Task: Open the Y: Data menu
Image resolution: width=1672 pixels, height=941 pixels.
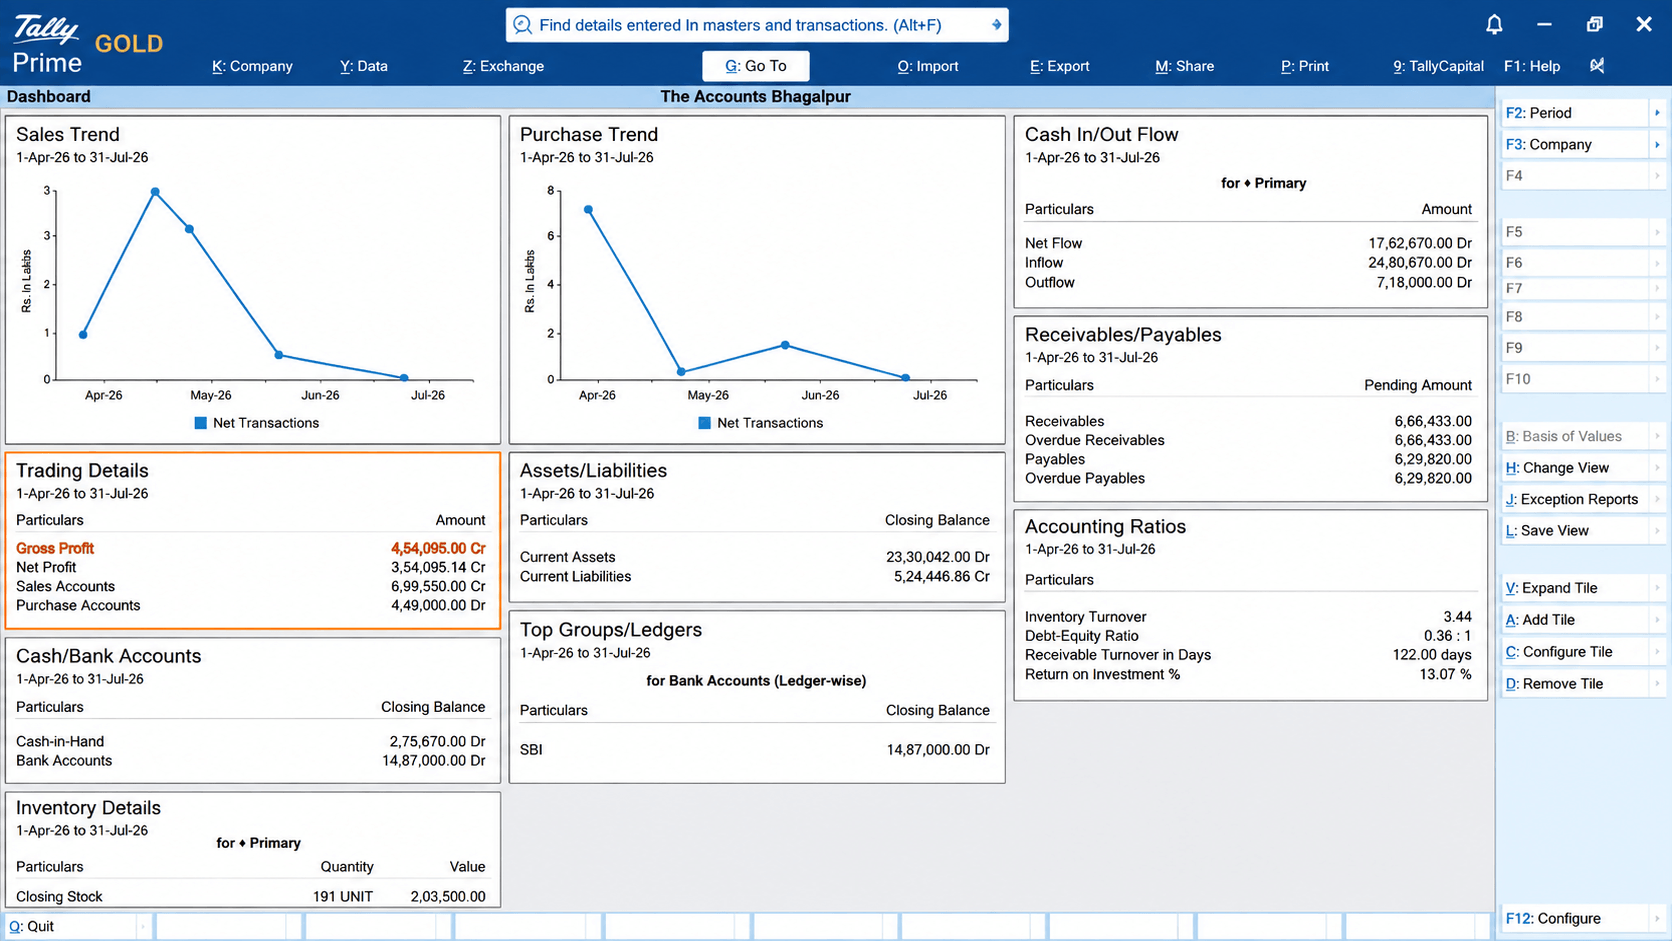Action: [x=364, y=66]
